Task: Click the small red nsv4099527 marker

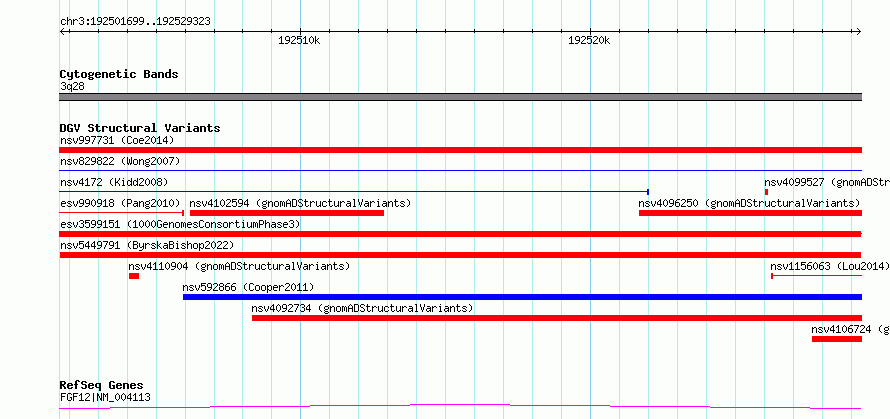Action: 766,192
